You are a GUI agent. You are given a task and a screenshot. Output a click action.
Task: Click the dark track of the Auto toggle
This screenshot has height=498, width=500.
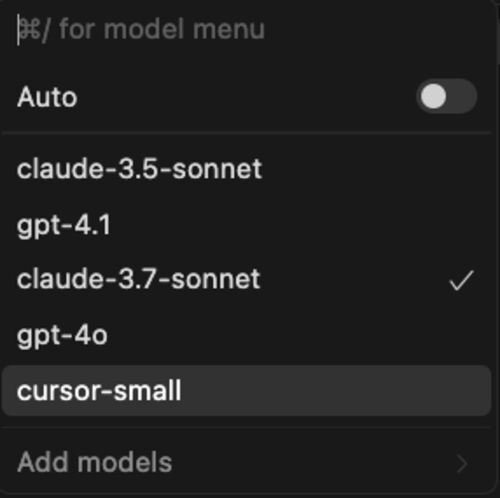point(463,96)
